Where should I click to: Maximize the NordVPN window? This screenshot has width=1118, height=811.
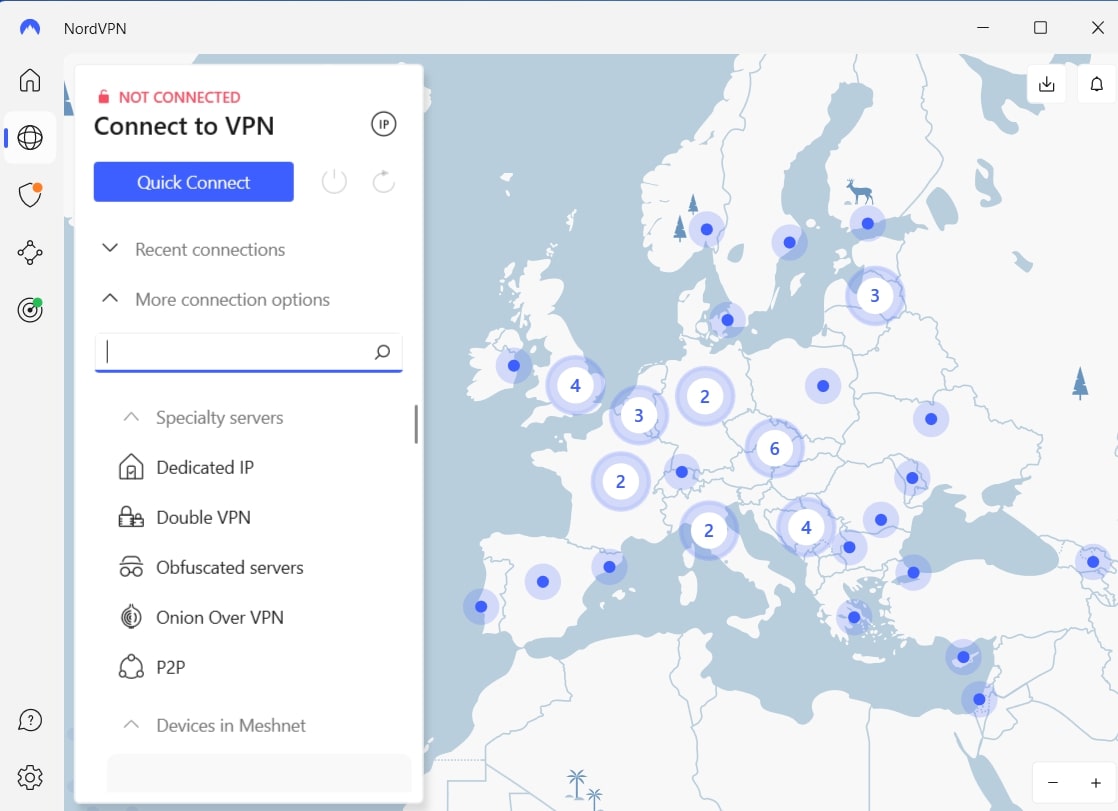point(1040,28)
